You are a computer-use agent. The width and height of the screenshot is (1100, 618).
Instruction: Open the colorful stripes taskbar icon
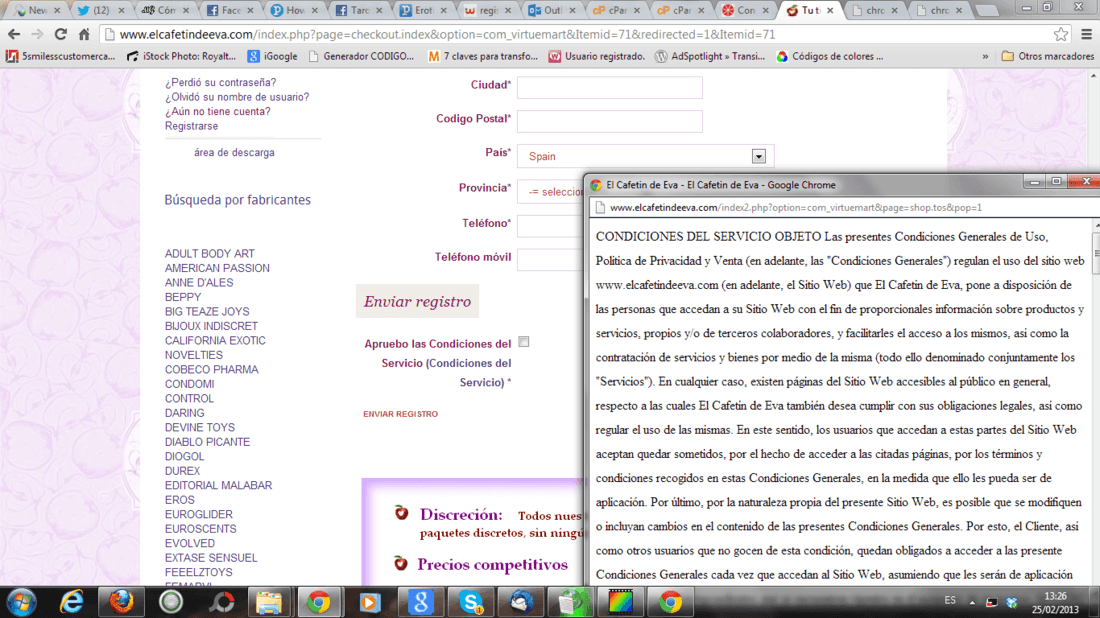coord(620,602)
